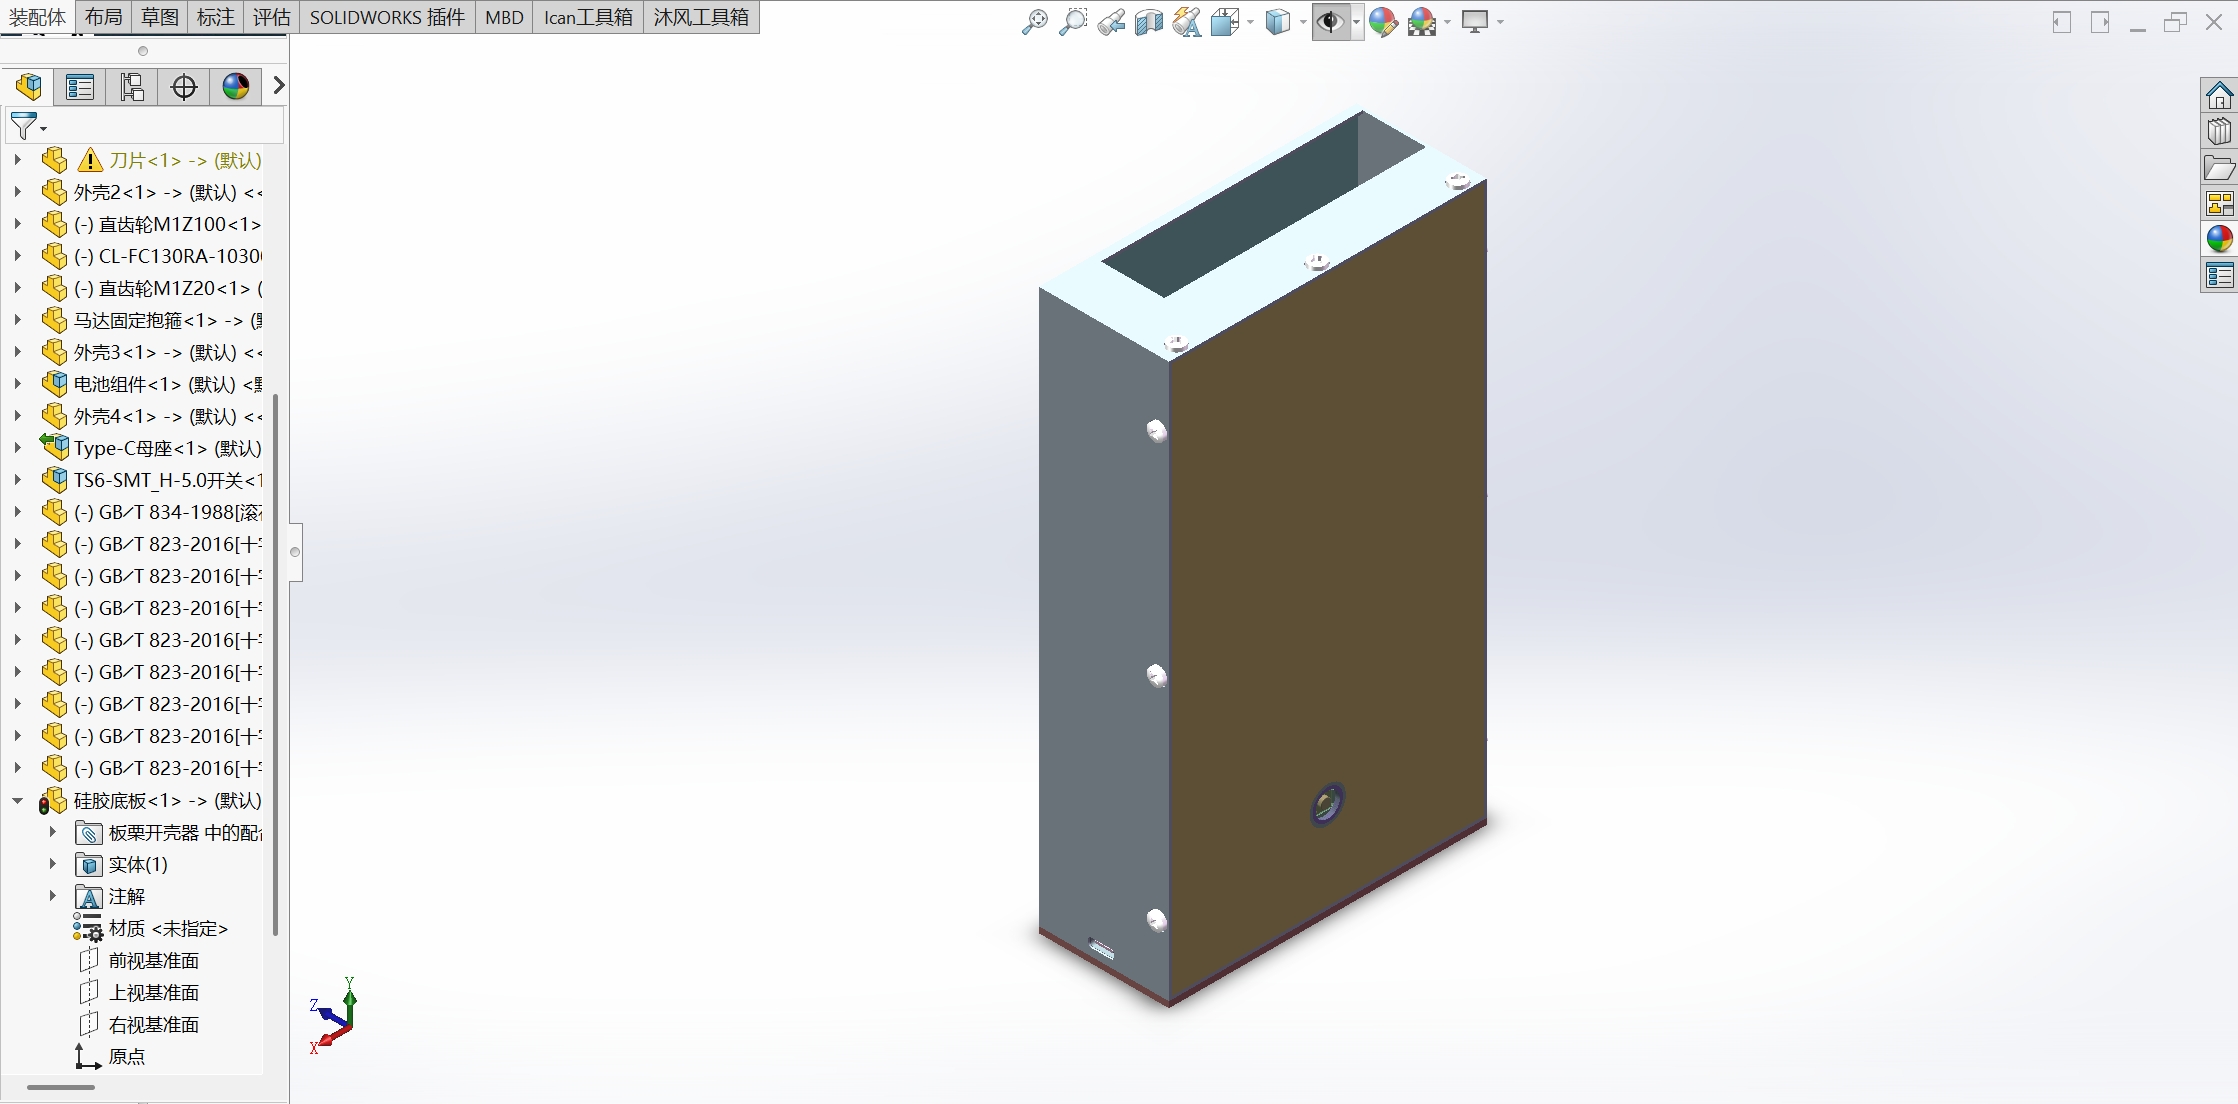Expand the 实体(1) folder
Screen dimensions: 2238x1104
(x=53, y=864)
